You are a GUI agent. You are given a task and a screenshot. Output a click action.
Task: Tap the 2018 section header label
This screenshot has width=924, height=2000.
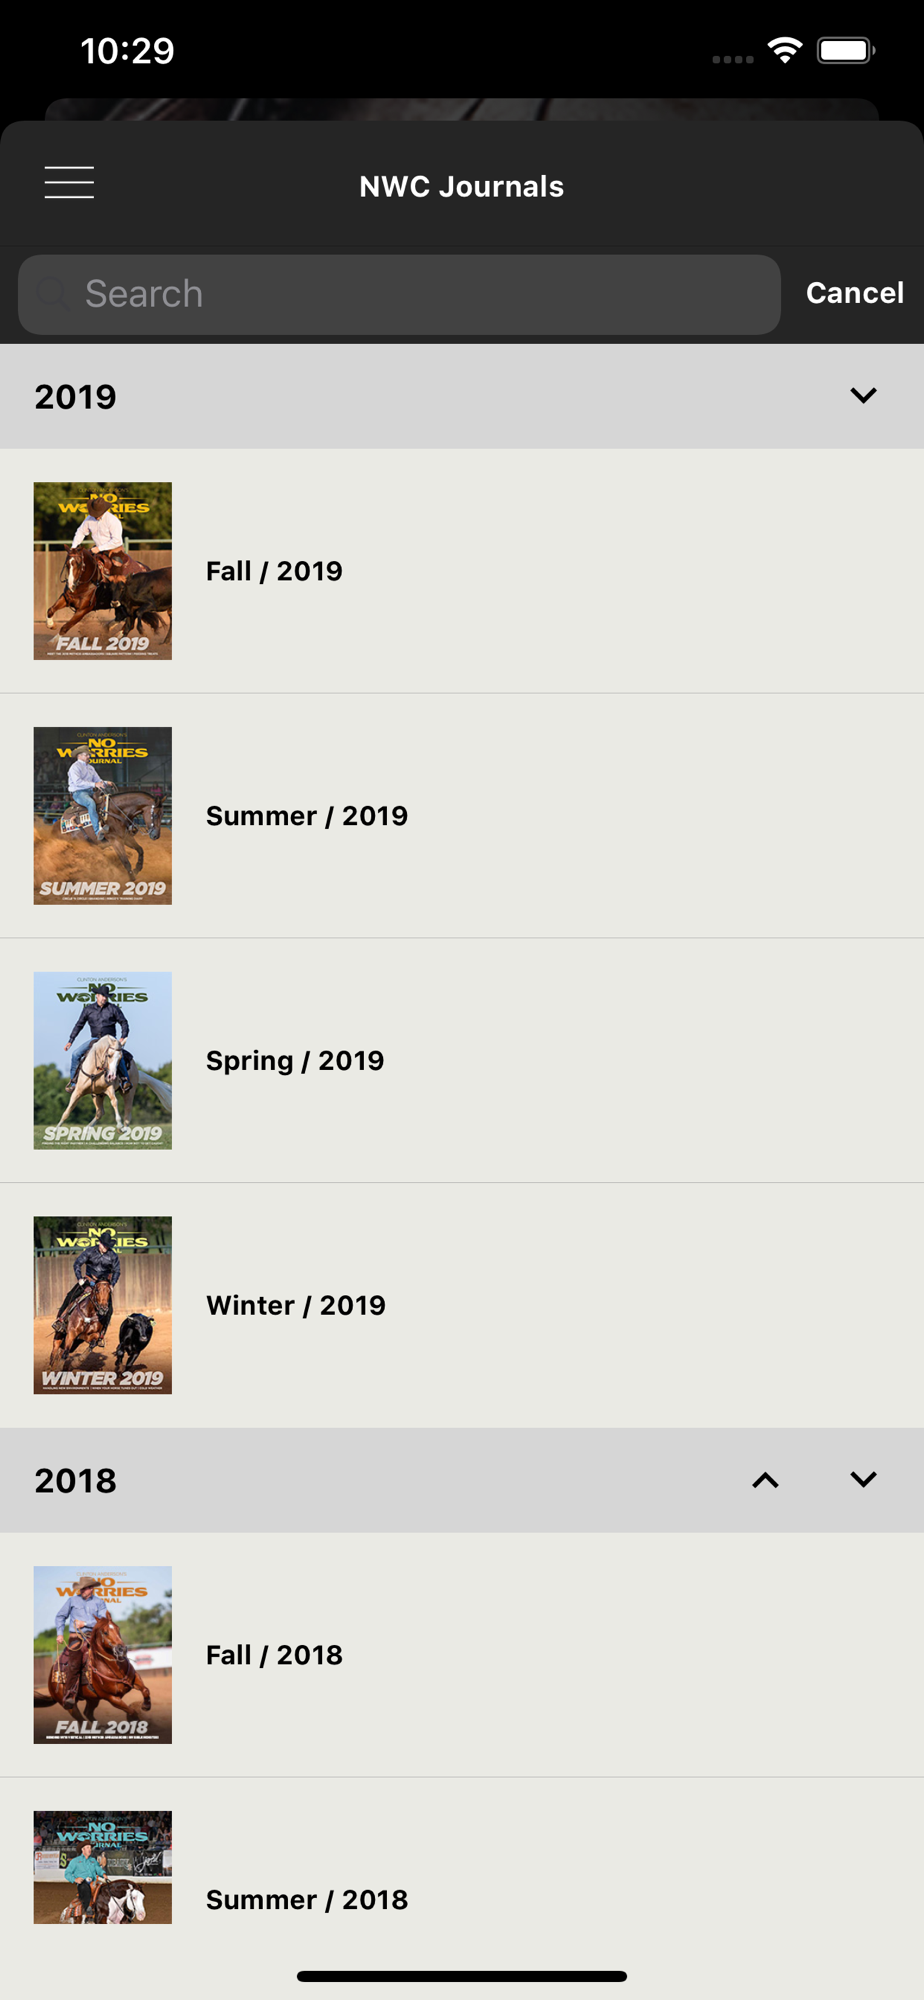(x=76, y=1481)
